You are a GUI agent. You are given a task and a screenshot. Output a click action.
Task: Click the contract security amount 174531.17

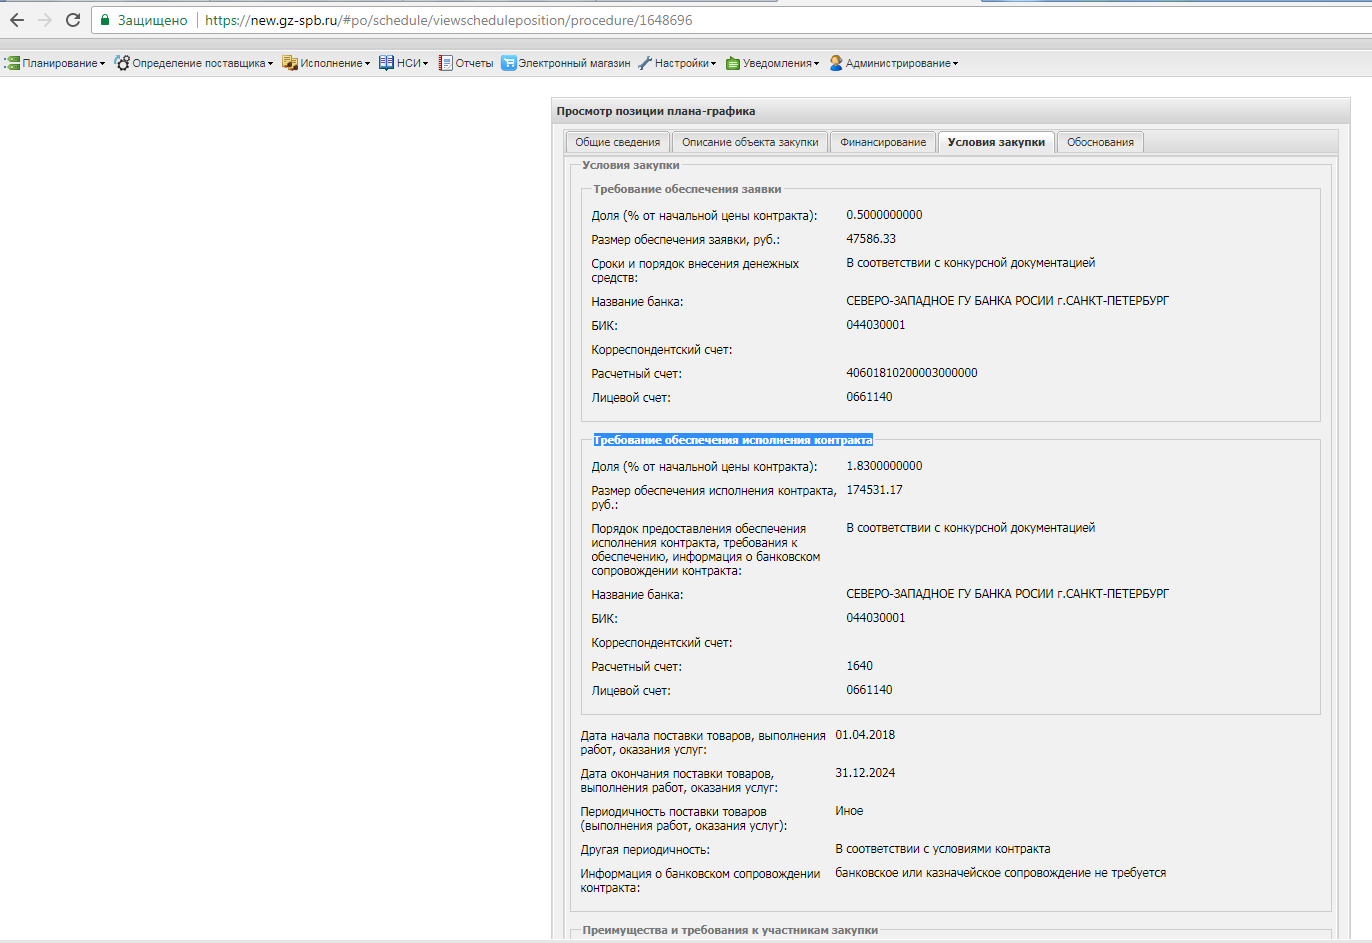[x=874, y=490]
